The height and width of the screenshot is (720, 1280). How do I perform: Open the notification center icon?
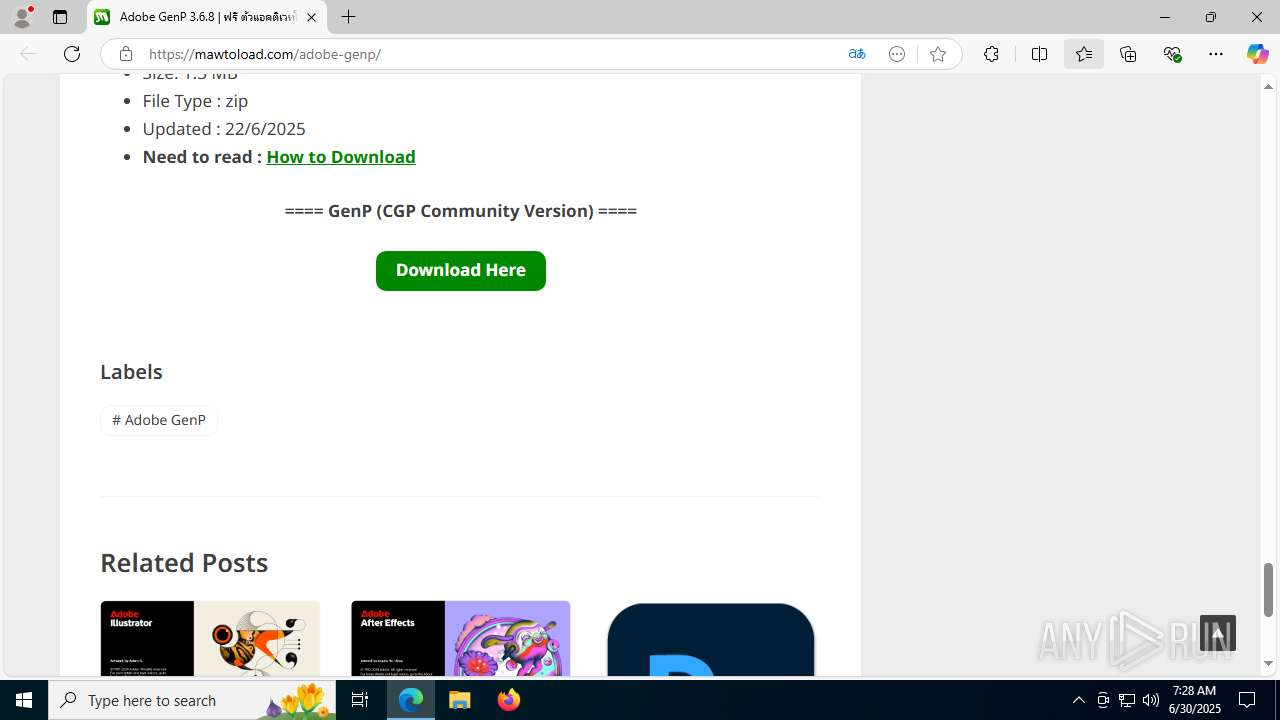pyautogui.click(x=1247, y=700)
